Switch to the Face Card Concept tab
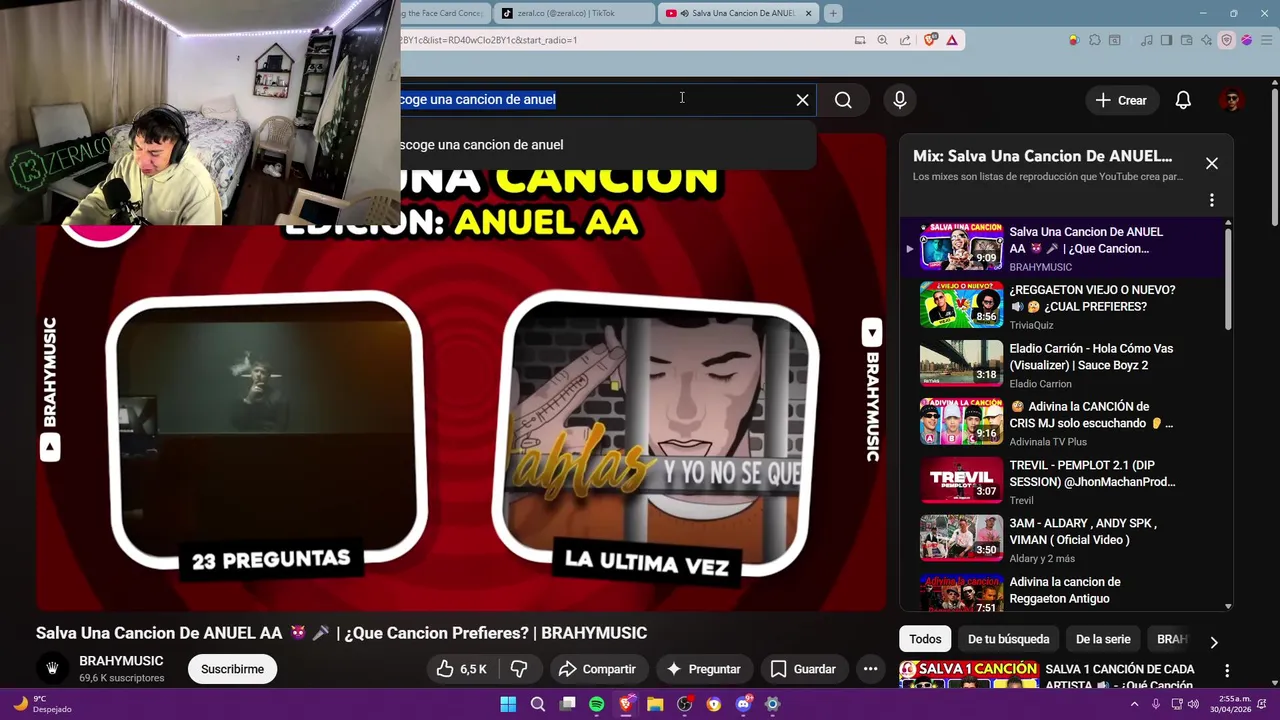 coord(444,13)
